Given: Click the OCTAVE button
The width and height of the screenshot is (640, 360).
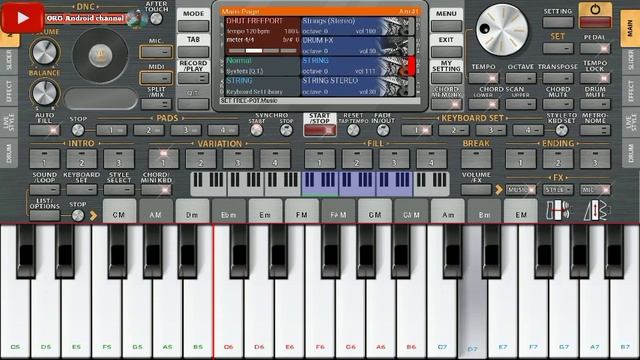Looking at the screenshot, I should coord(521,78).
